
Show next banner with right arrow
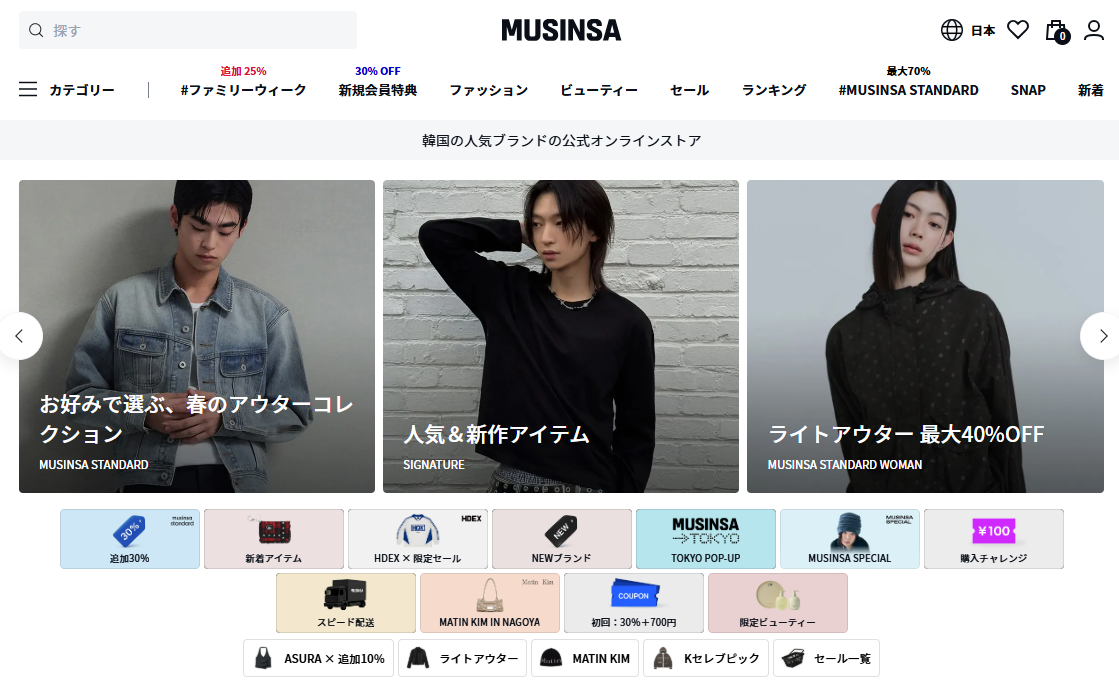pyautogui.click(x=1103, y=336)
